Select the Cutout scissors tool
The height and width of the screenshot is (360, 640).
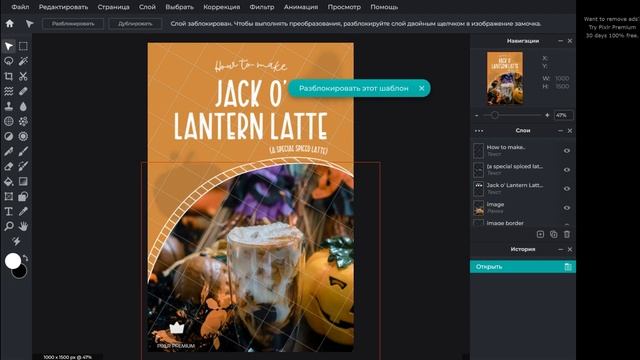click(x=23, y=76)
